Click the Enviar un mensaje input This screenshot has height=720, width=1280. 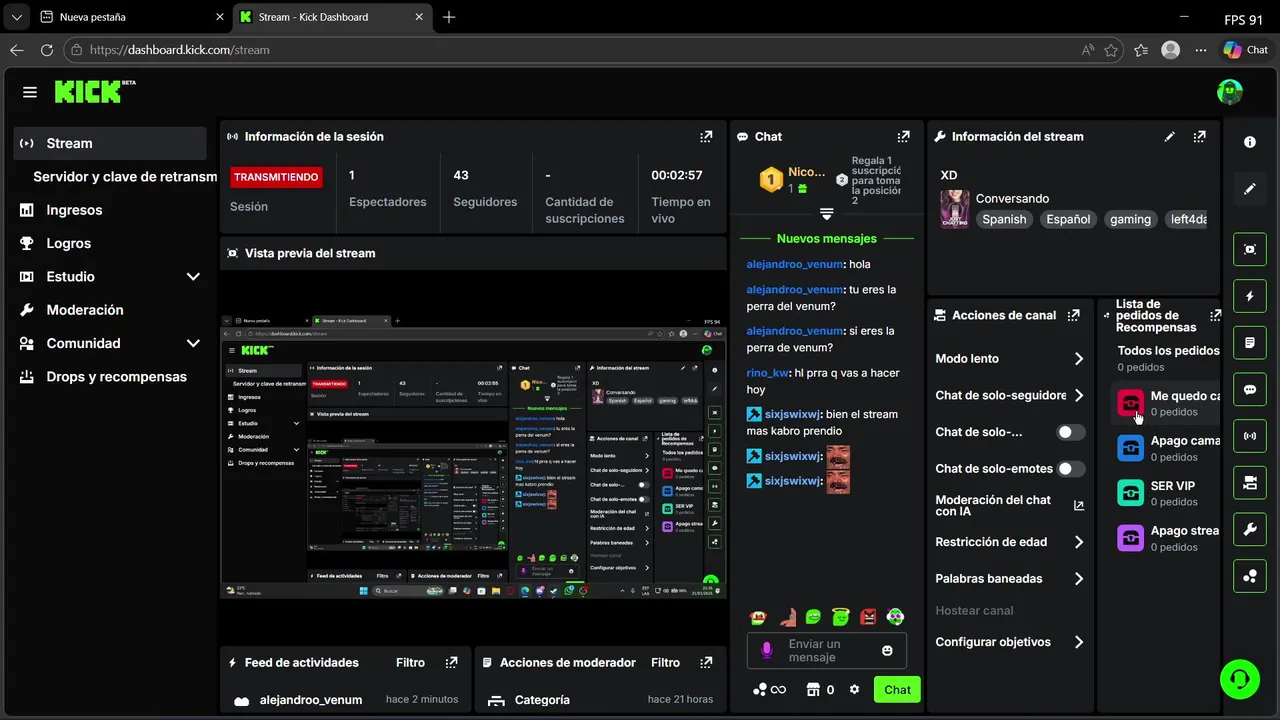pyautogui.click(x=826, y=651)
